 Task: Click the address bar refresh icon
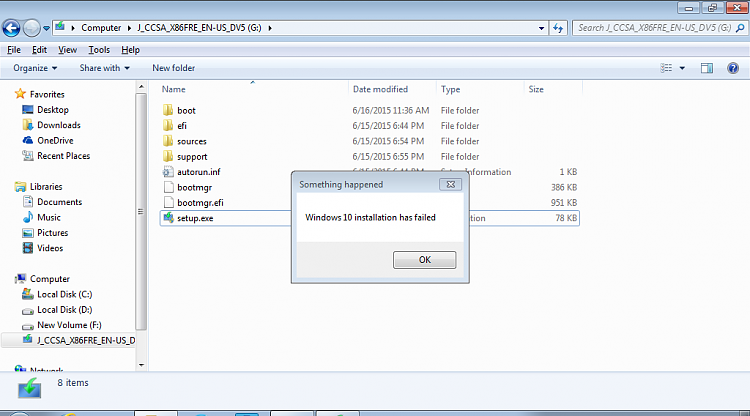coord(558,28)
